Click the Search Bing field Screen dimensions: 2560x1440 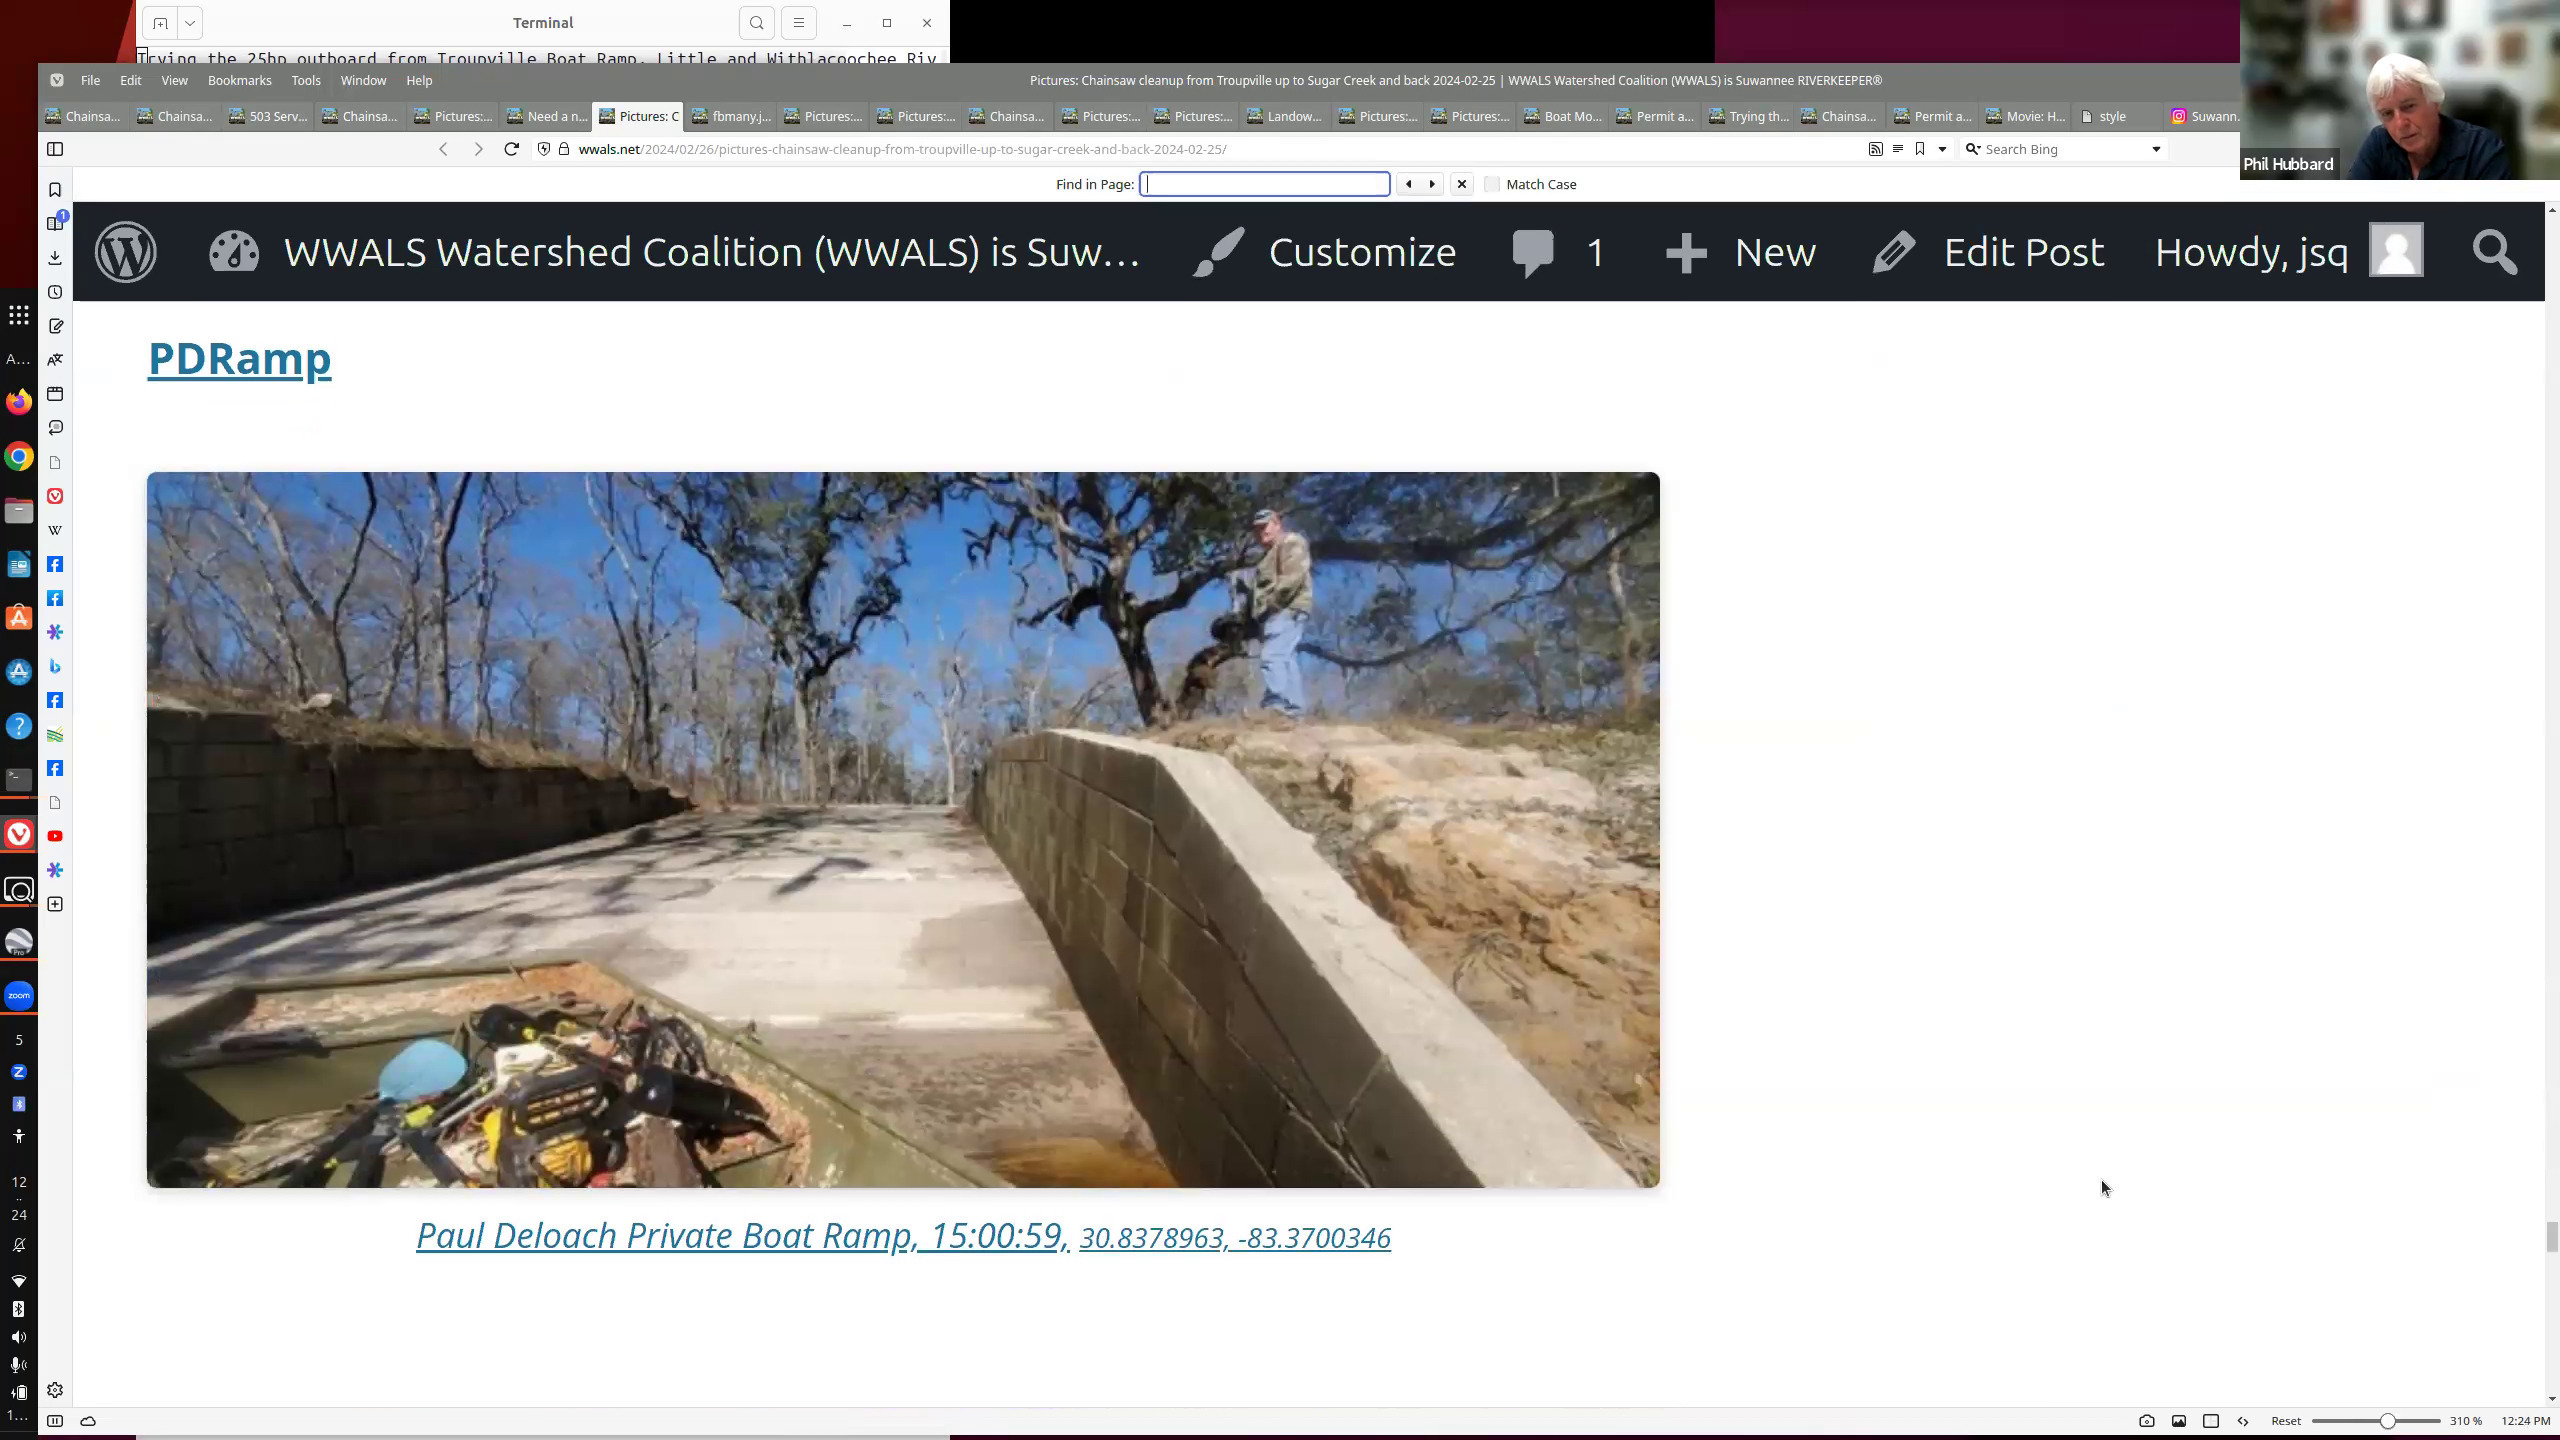pos(2064,149)
